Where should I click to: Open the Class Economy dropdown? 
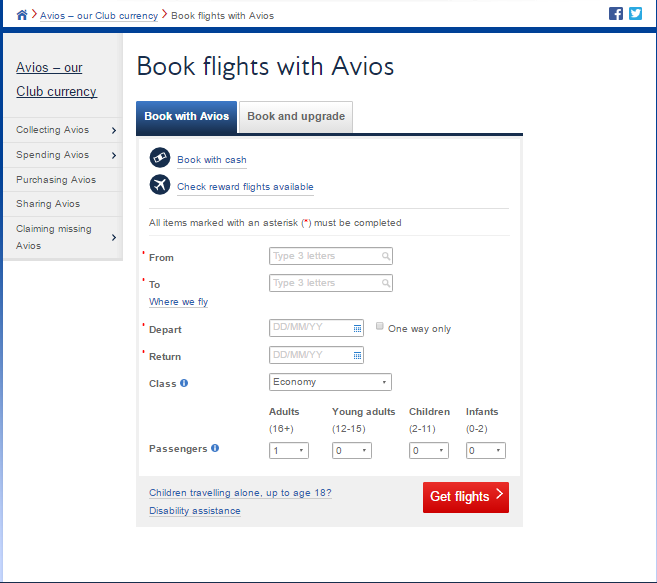330,382
